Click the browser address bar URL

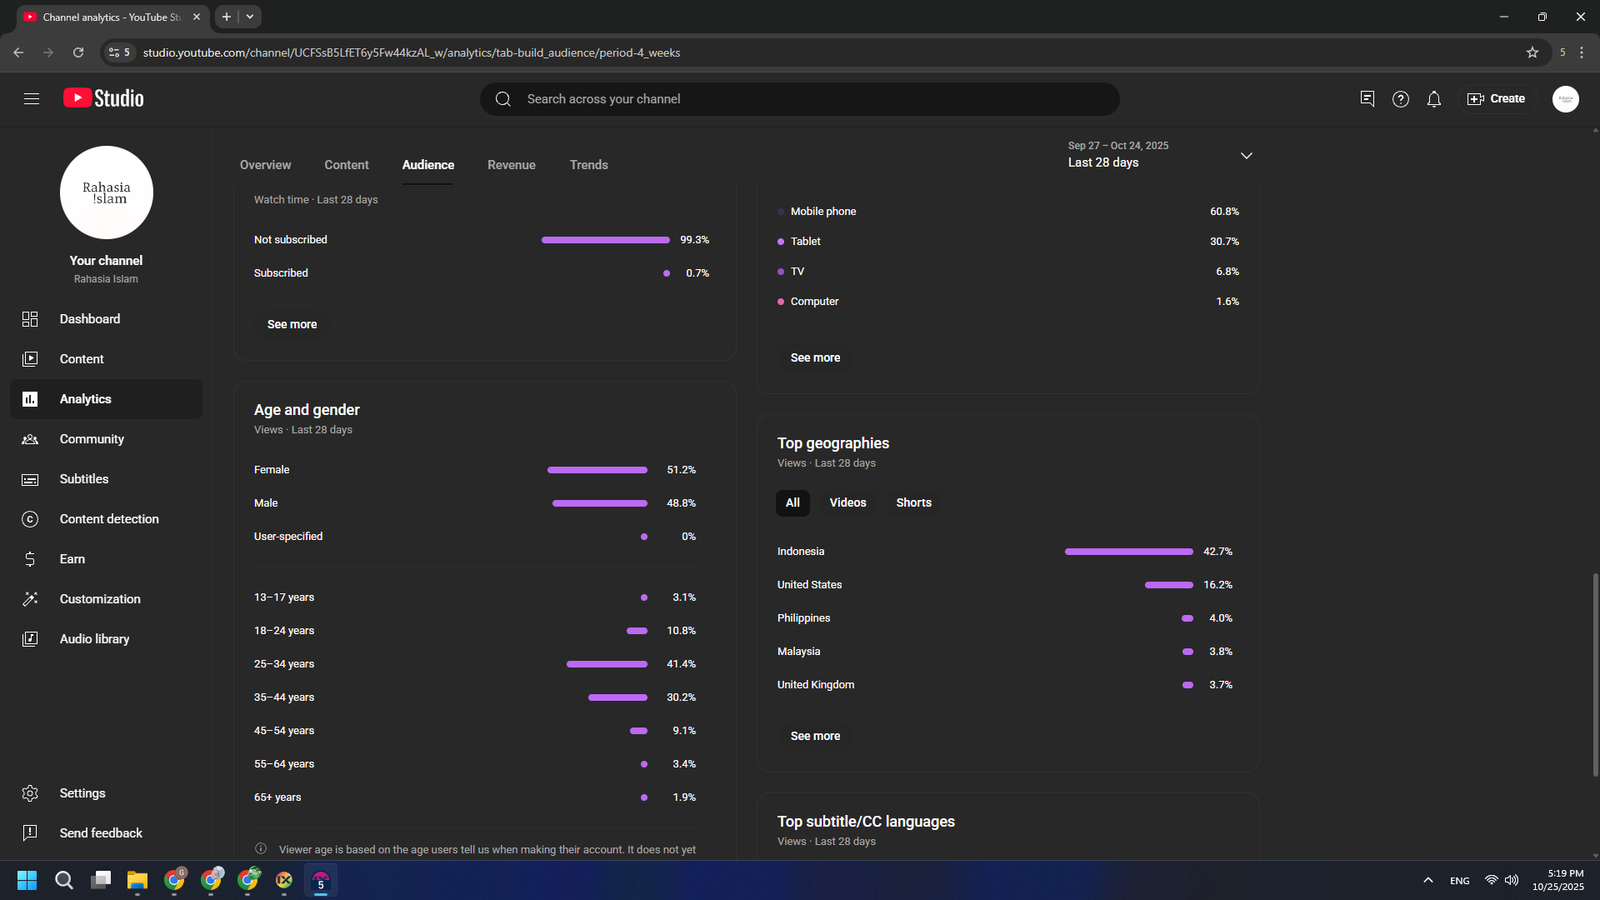(411, 52)
